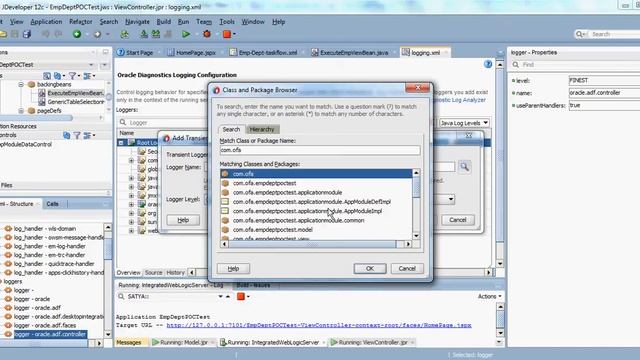The image size is (640, 360).
Task: Click the magnifier search icon beside logger name field
Action: tap(464, 167)
